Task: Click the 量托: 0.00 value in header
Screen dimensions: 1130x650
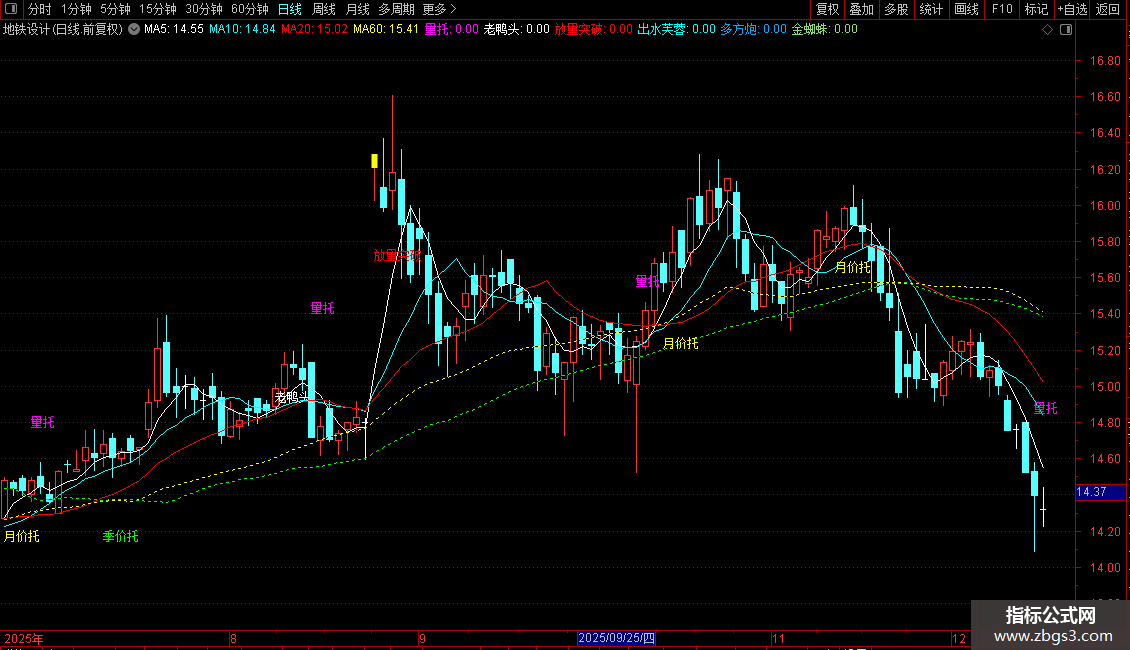Action: coord(452,30)
